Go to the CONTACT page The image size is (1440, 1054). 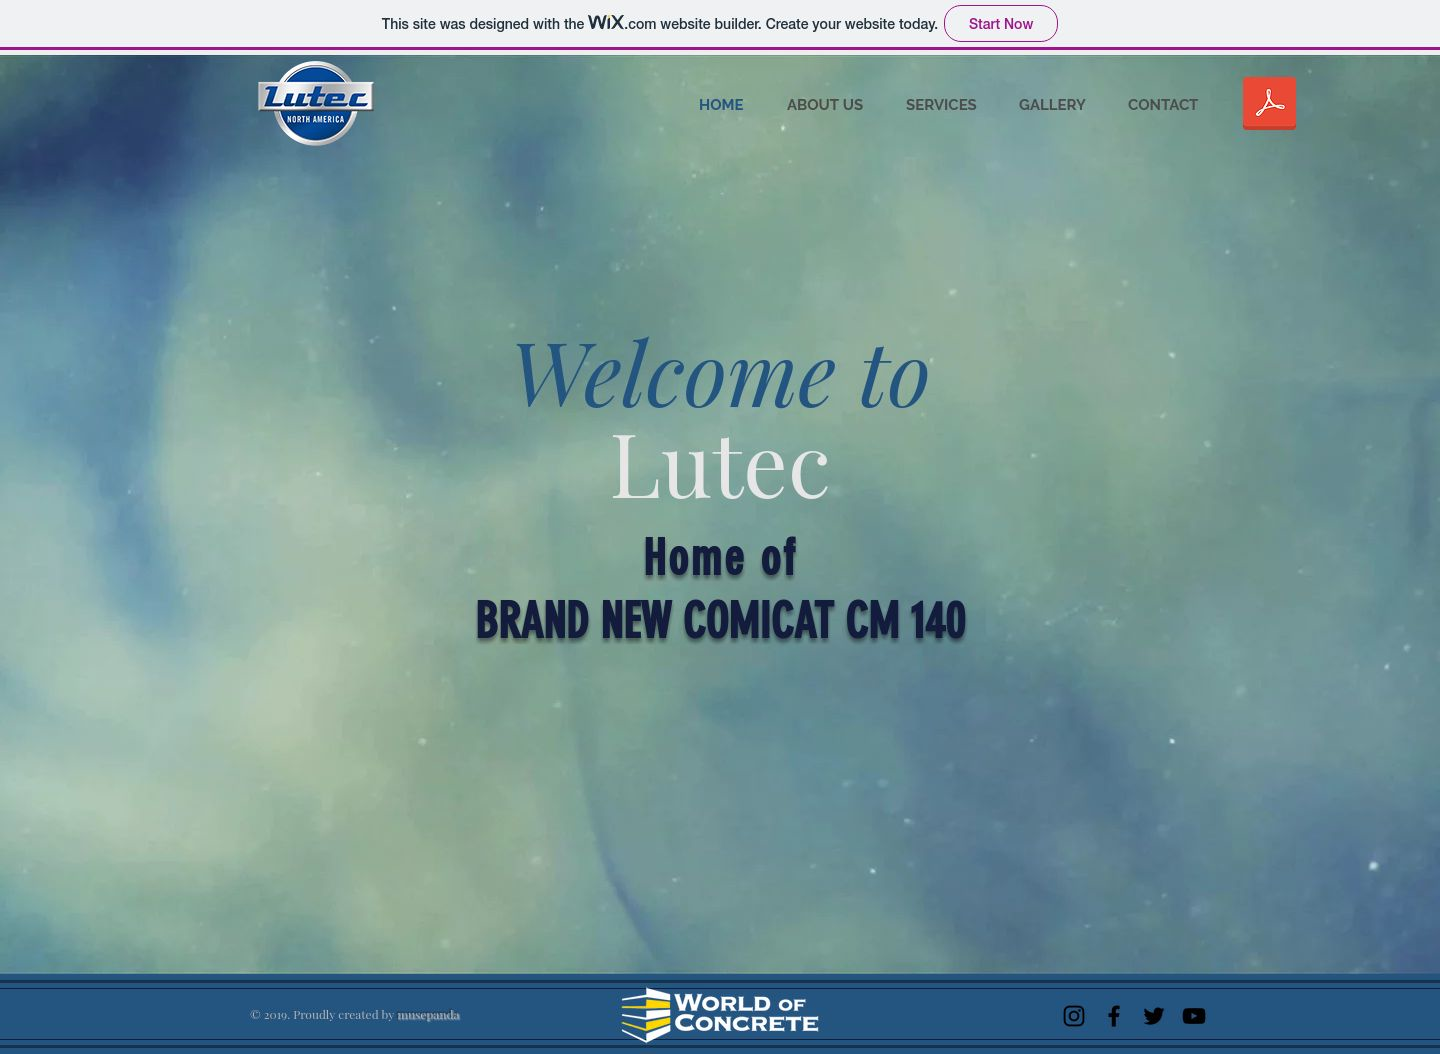tap(1163, 105)
